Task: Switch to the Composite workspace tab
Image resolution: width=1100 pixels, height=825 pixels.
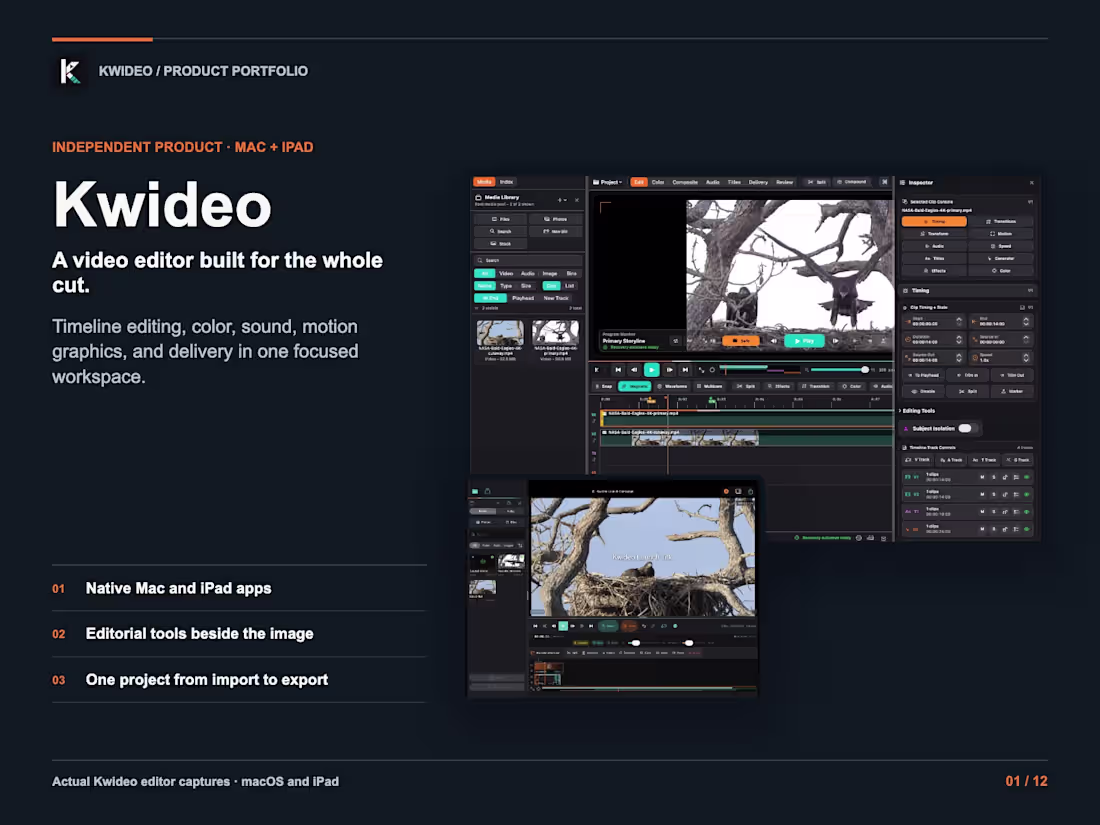Action: (685, 182)
